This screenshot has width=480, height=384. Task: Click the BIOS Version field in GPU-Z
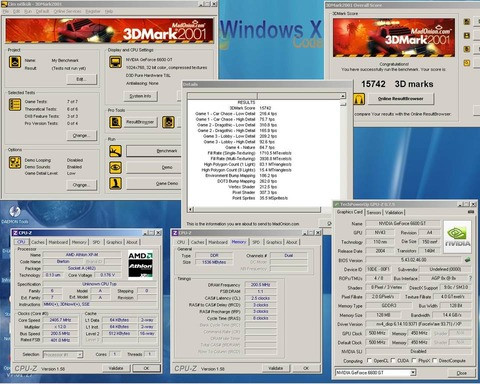tap(413, 260)
